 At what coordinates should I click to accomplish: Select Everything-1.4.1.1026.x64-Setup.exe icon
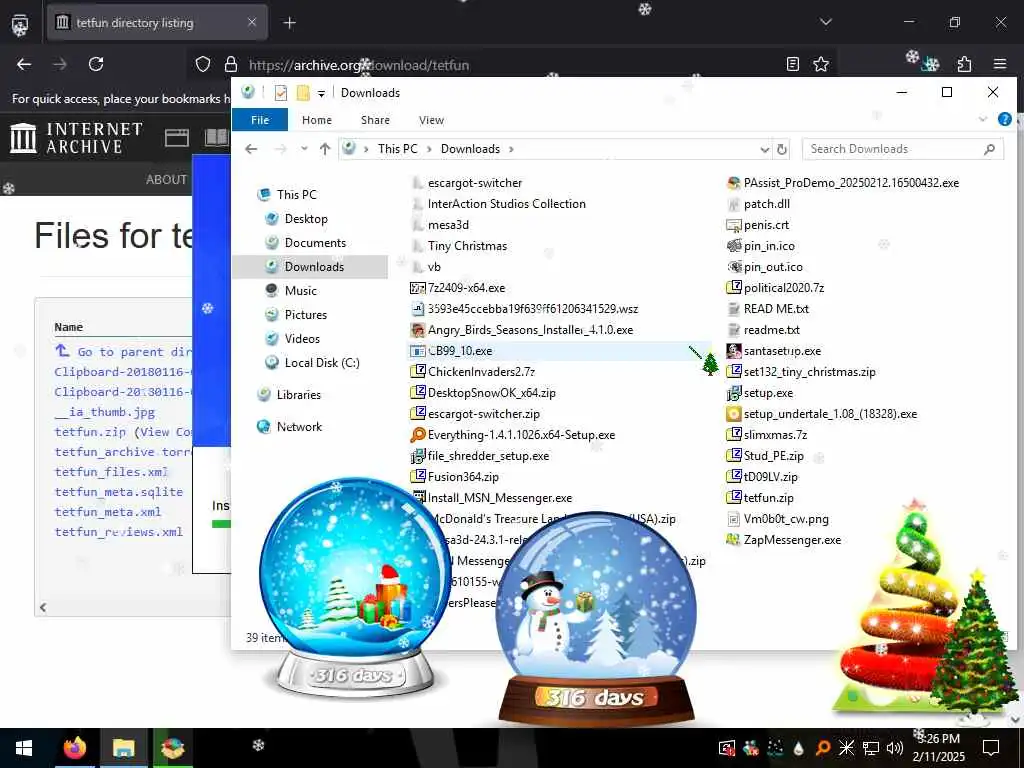tap(417, 435)
